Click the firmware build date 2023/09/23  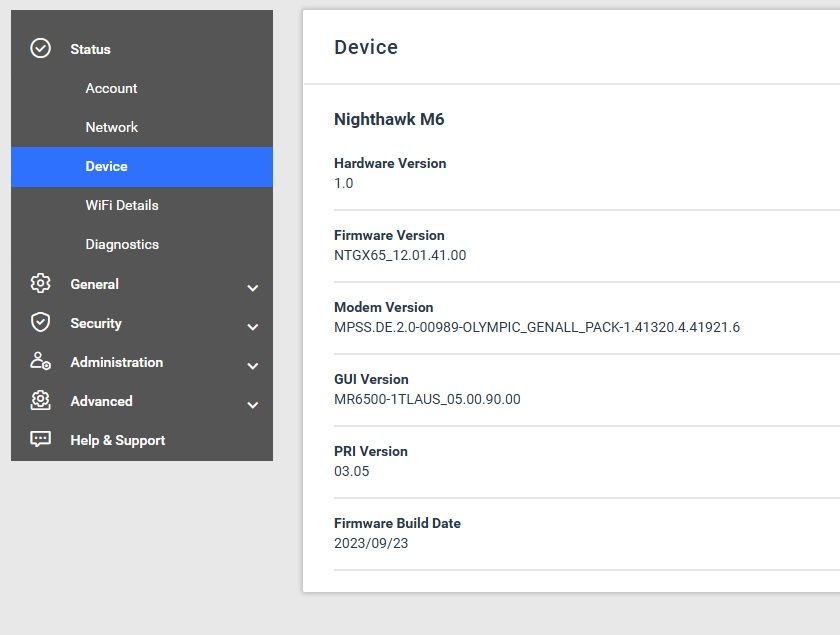click(x=371, y=543)
